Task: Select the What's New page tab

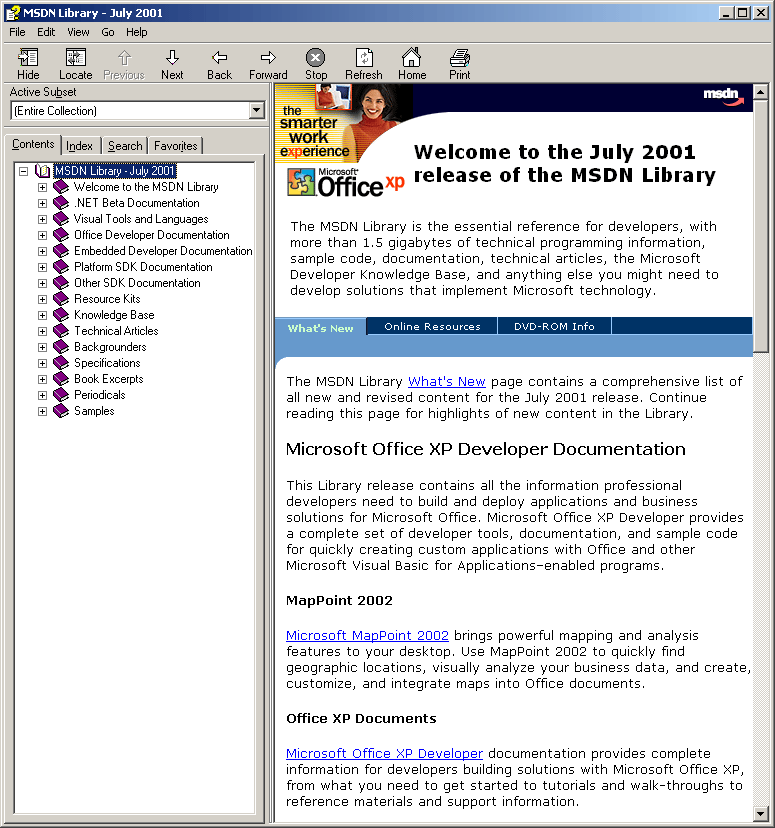Action: [320, 328]
